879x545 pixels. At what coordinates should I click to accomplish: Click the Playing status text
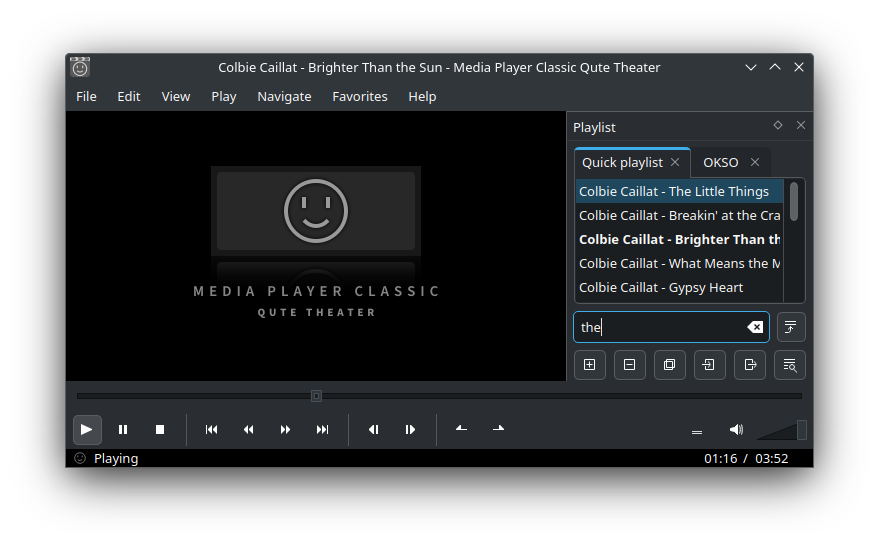116,459
